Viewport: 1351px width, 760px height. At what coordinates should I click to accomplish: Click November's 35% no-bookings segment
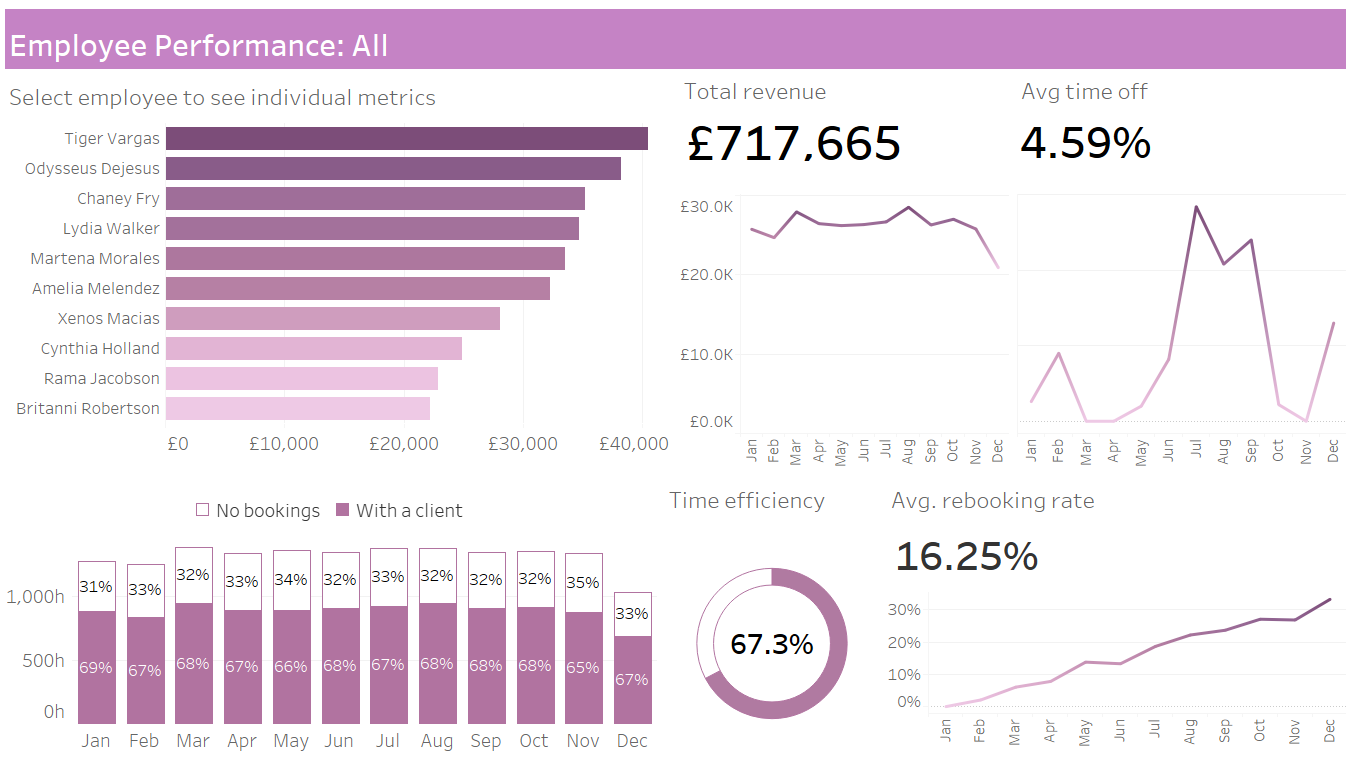tap(584, 582)
